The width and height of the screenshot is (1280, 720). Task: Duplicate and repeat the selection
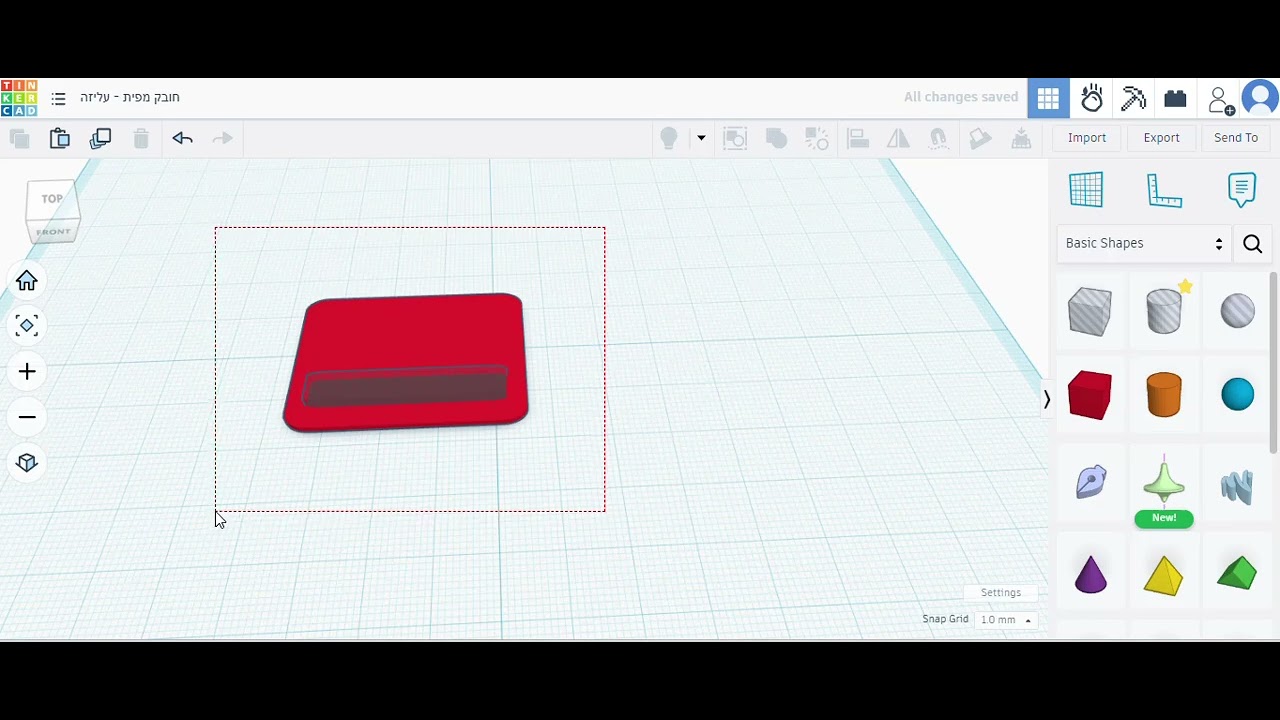[100, 138]
